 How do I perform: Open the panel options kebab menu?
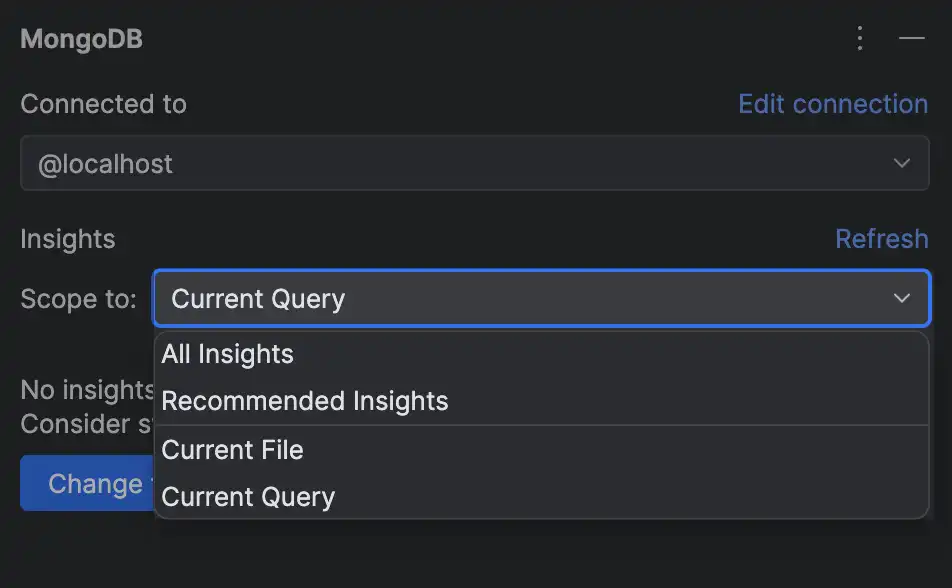(x=859, y=38)
